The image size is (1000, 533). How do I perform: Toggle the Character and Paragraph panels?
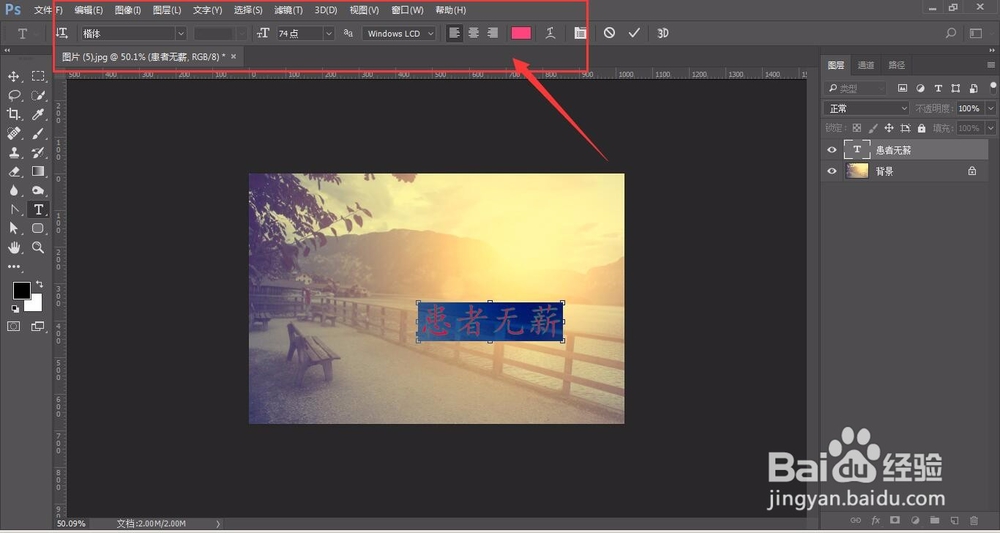tap(580, 33)
